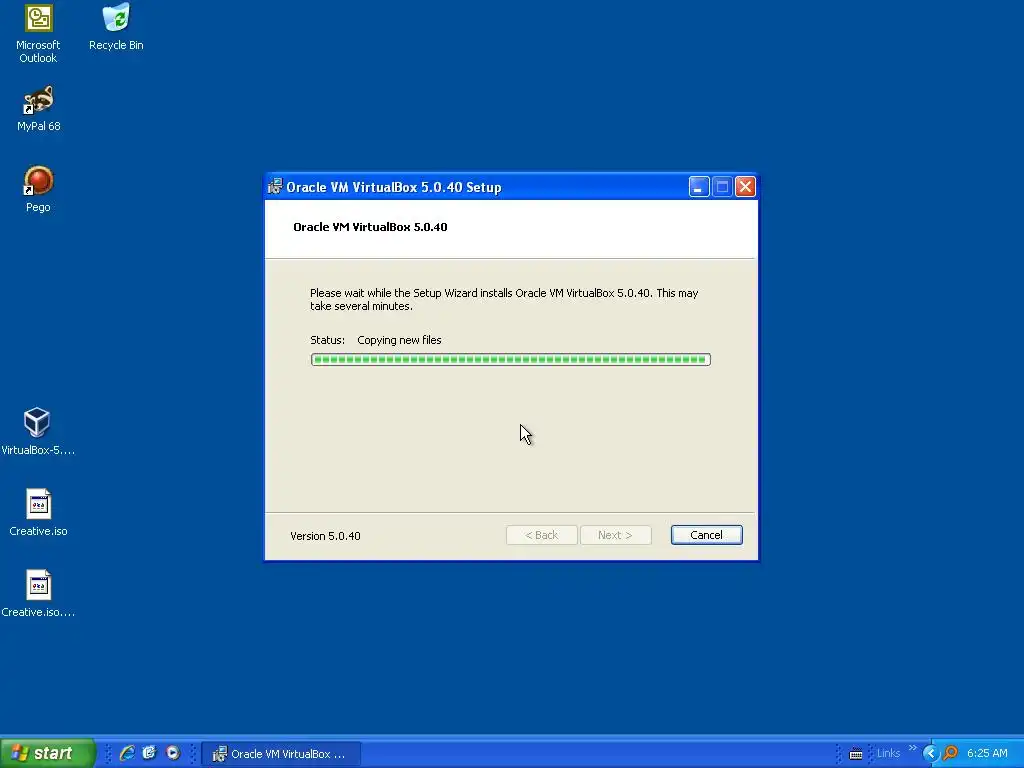1024x768 pixels.
Task: Click the 6:25 AM taskbar clock
Action: click(987, 753)
